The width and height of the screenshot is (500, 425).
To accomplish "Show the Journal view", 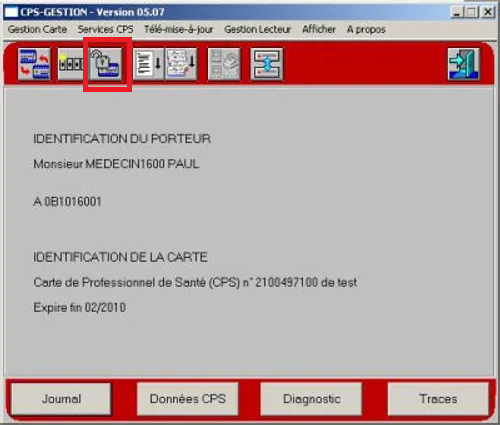I will [61, 399].
